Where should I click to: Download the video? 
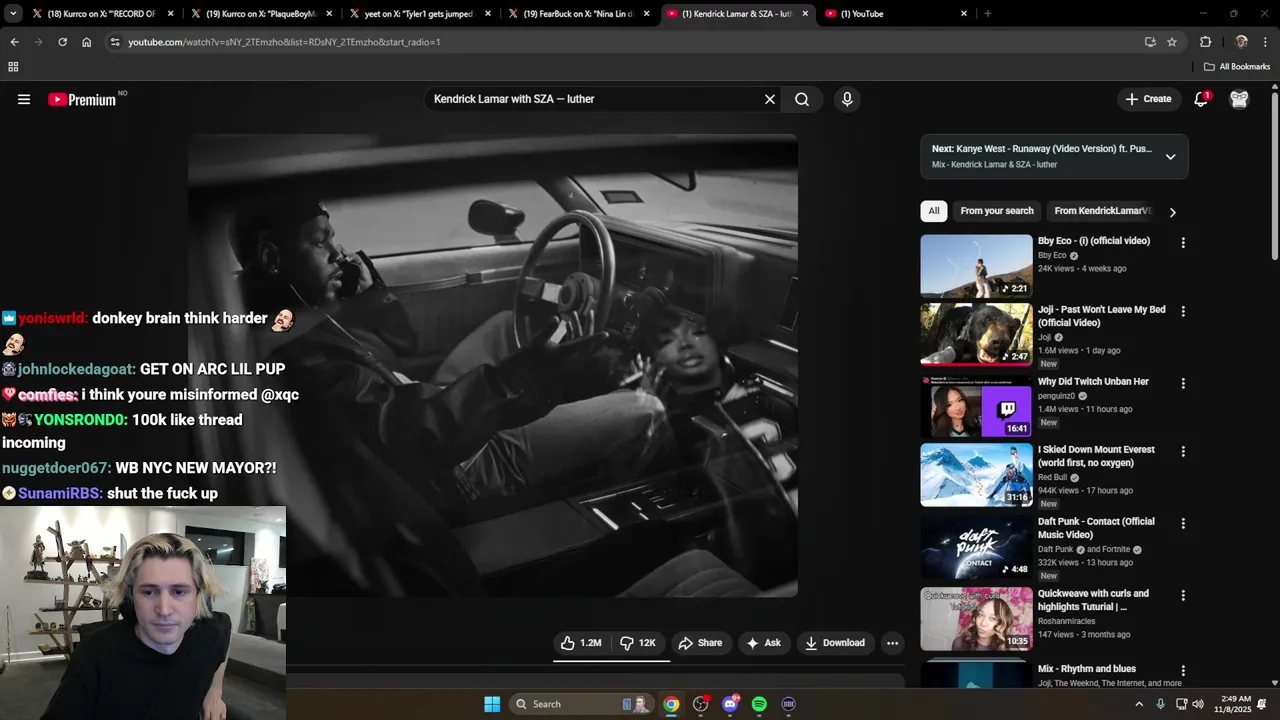[834, 643]
